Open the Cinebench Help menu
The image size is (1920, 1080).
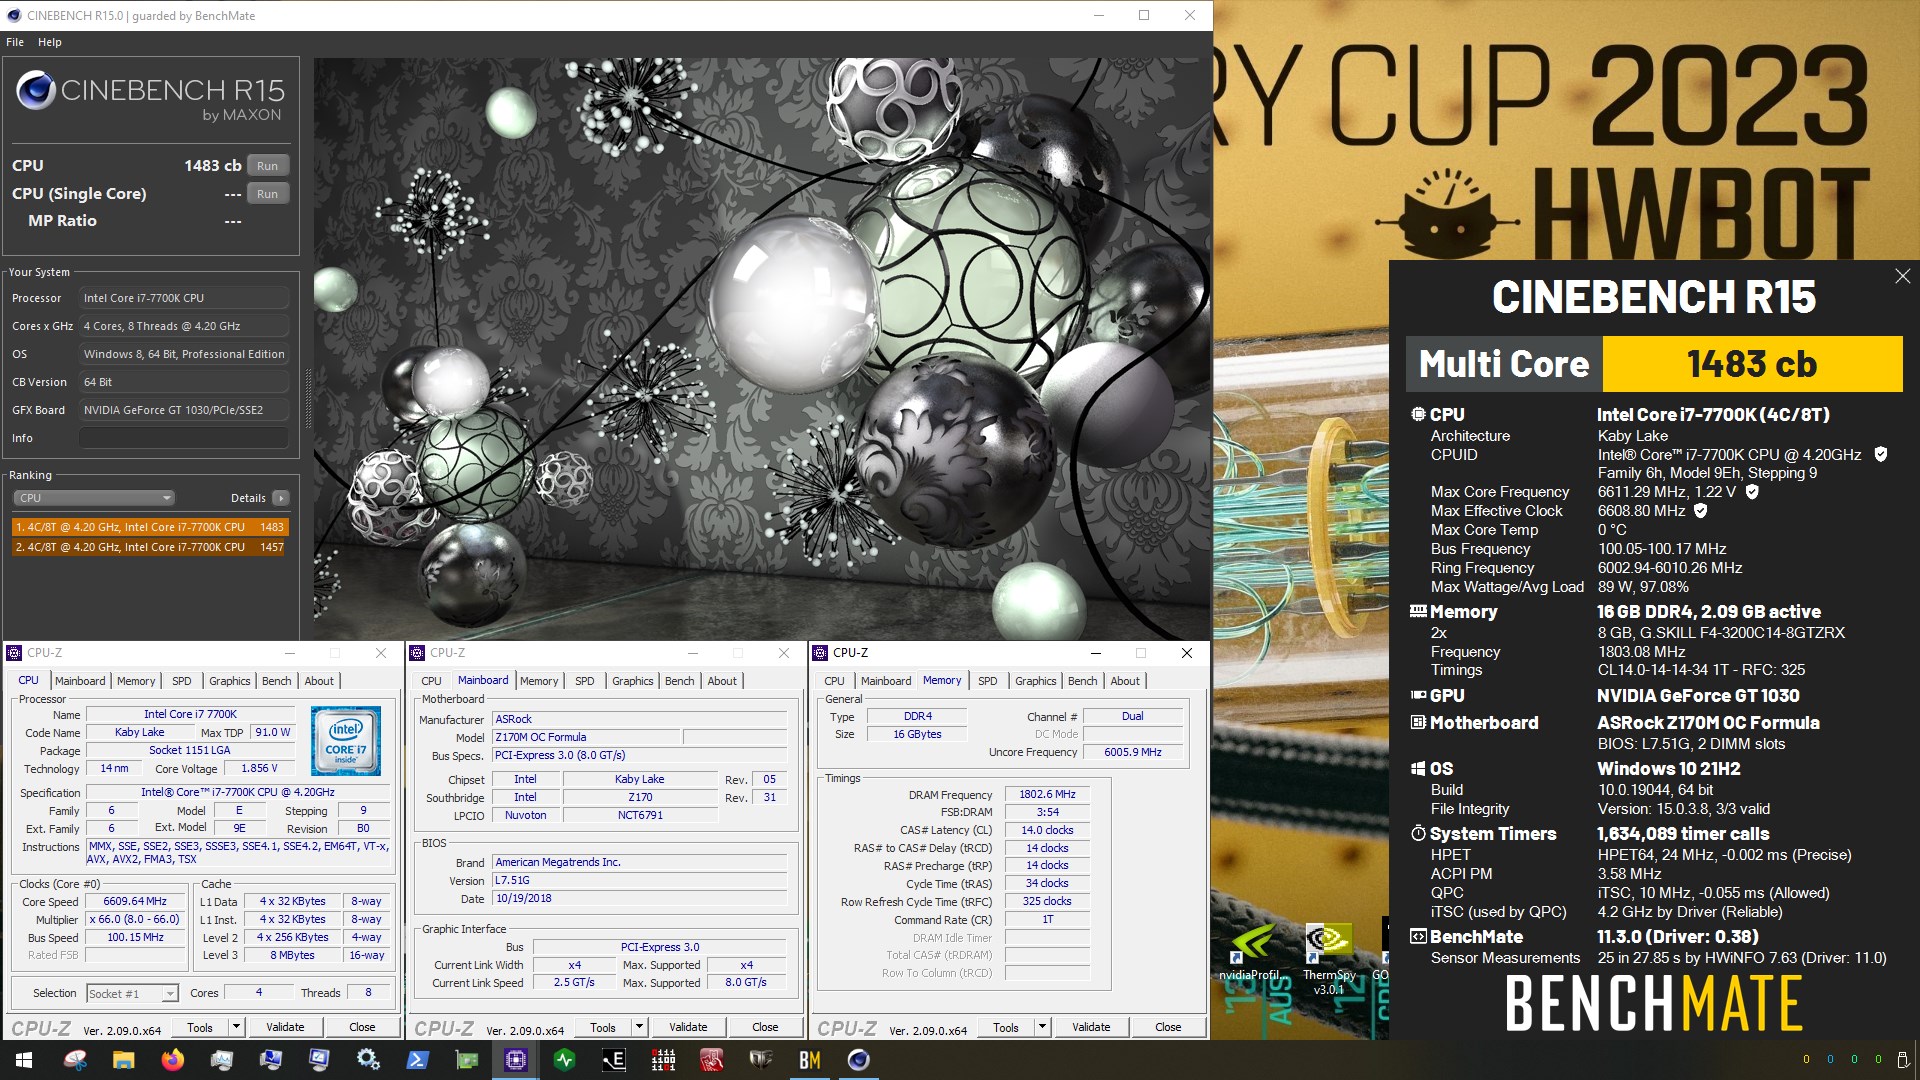(x=50, y=42)
